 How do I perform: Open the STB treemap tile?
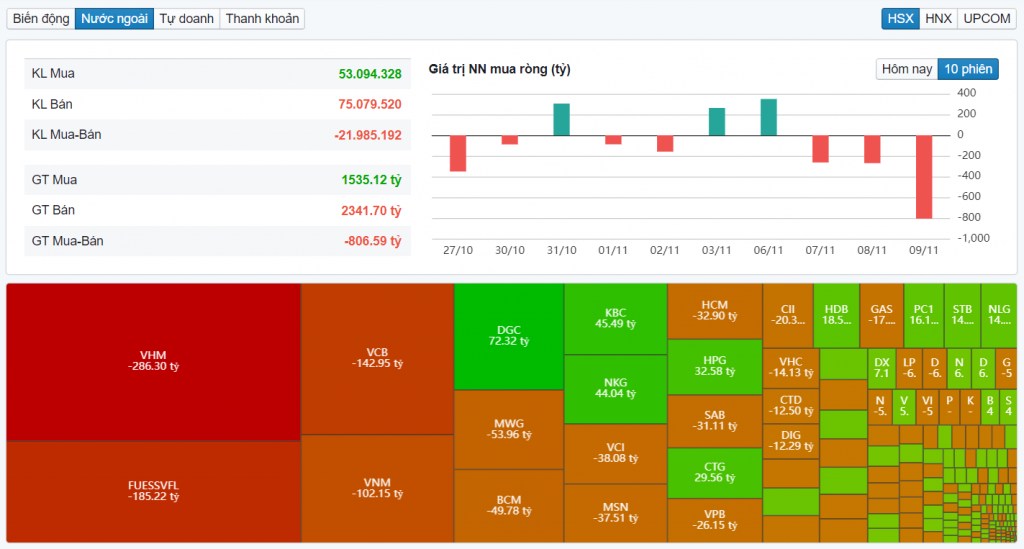click(x=962, y=315)
